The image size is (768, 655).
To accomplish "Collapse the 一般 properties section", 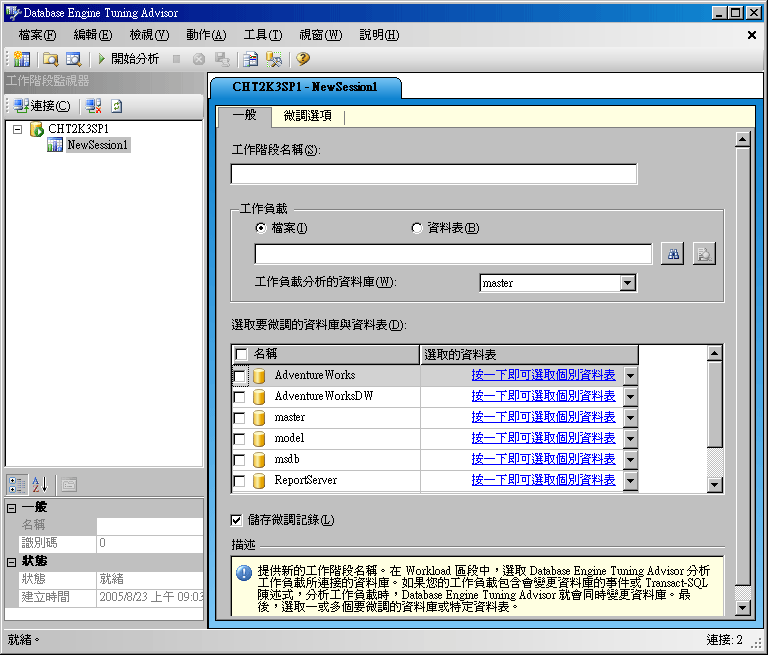I will (12, 508).
